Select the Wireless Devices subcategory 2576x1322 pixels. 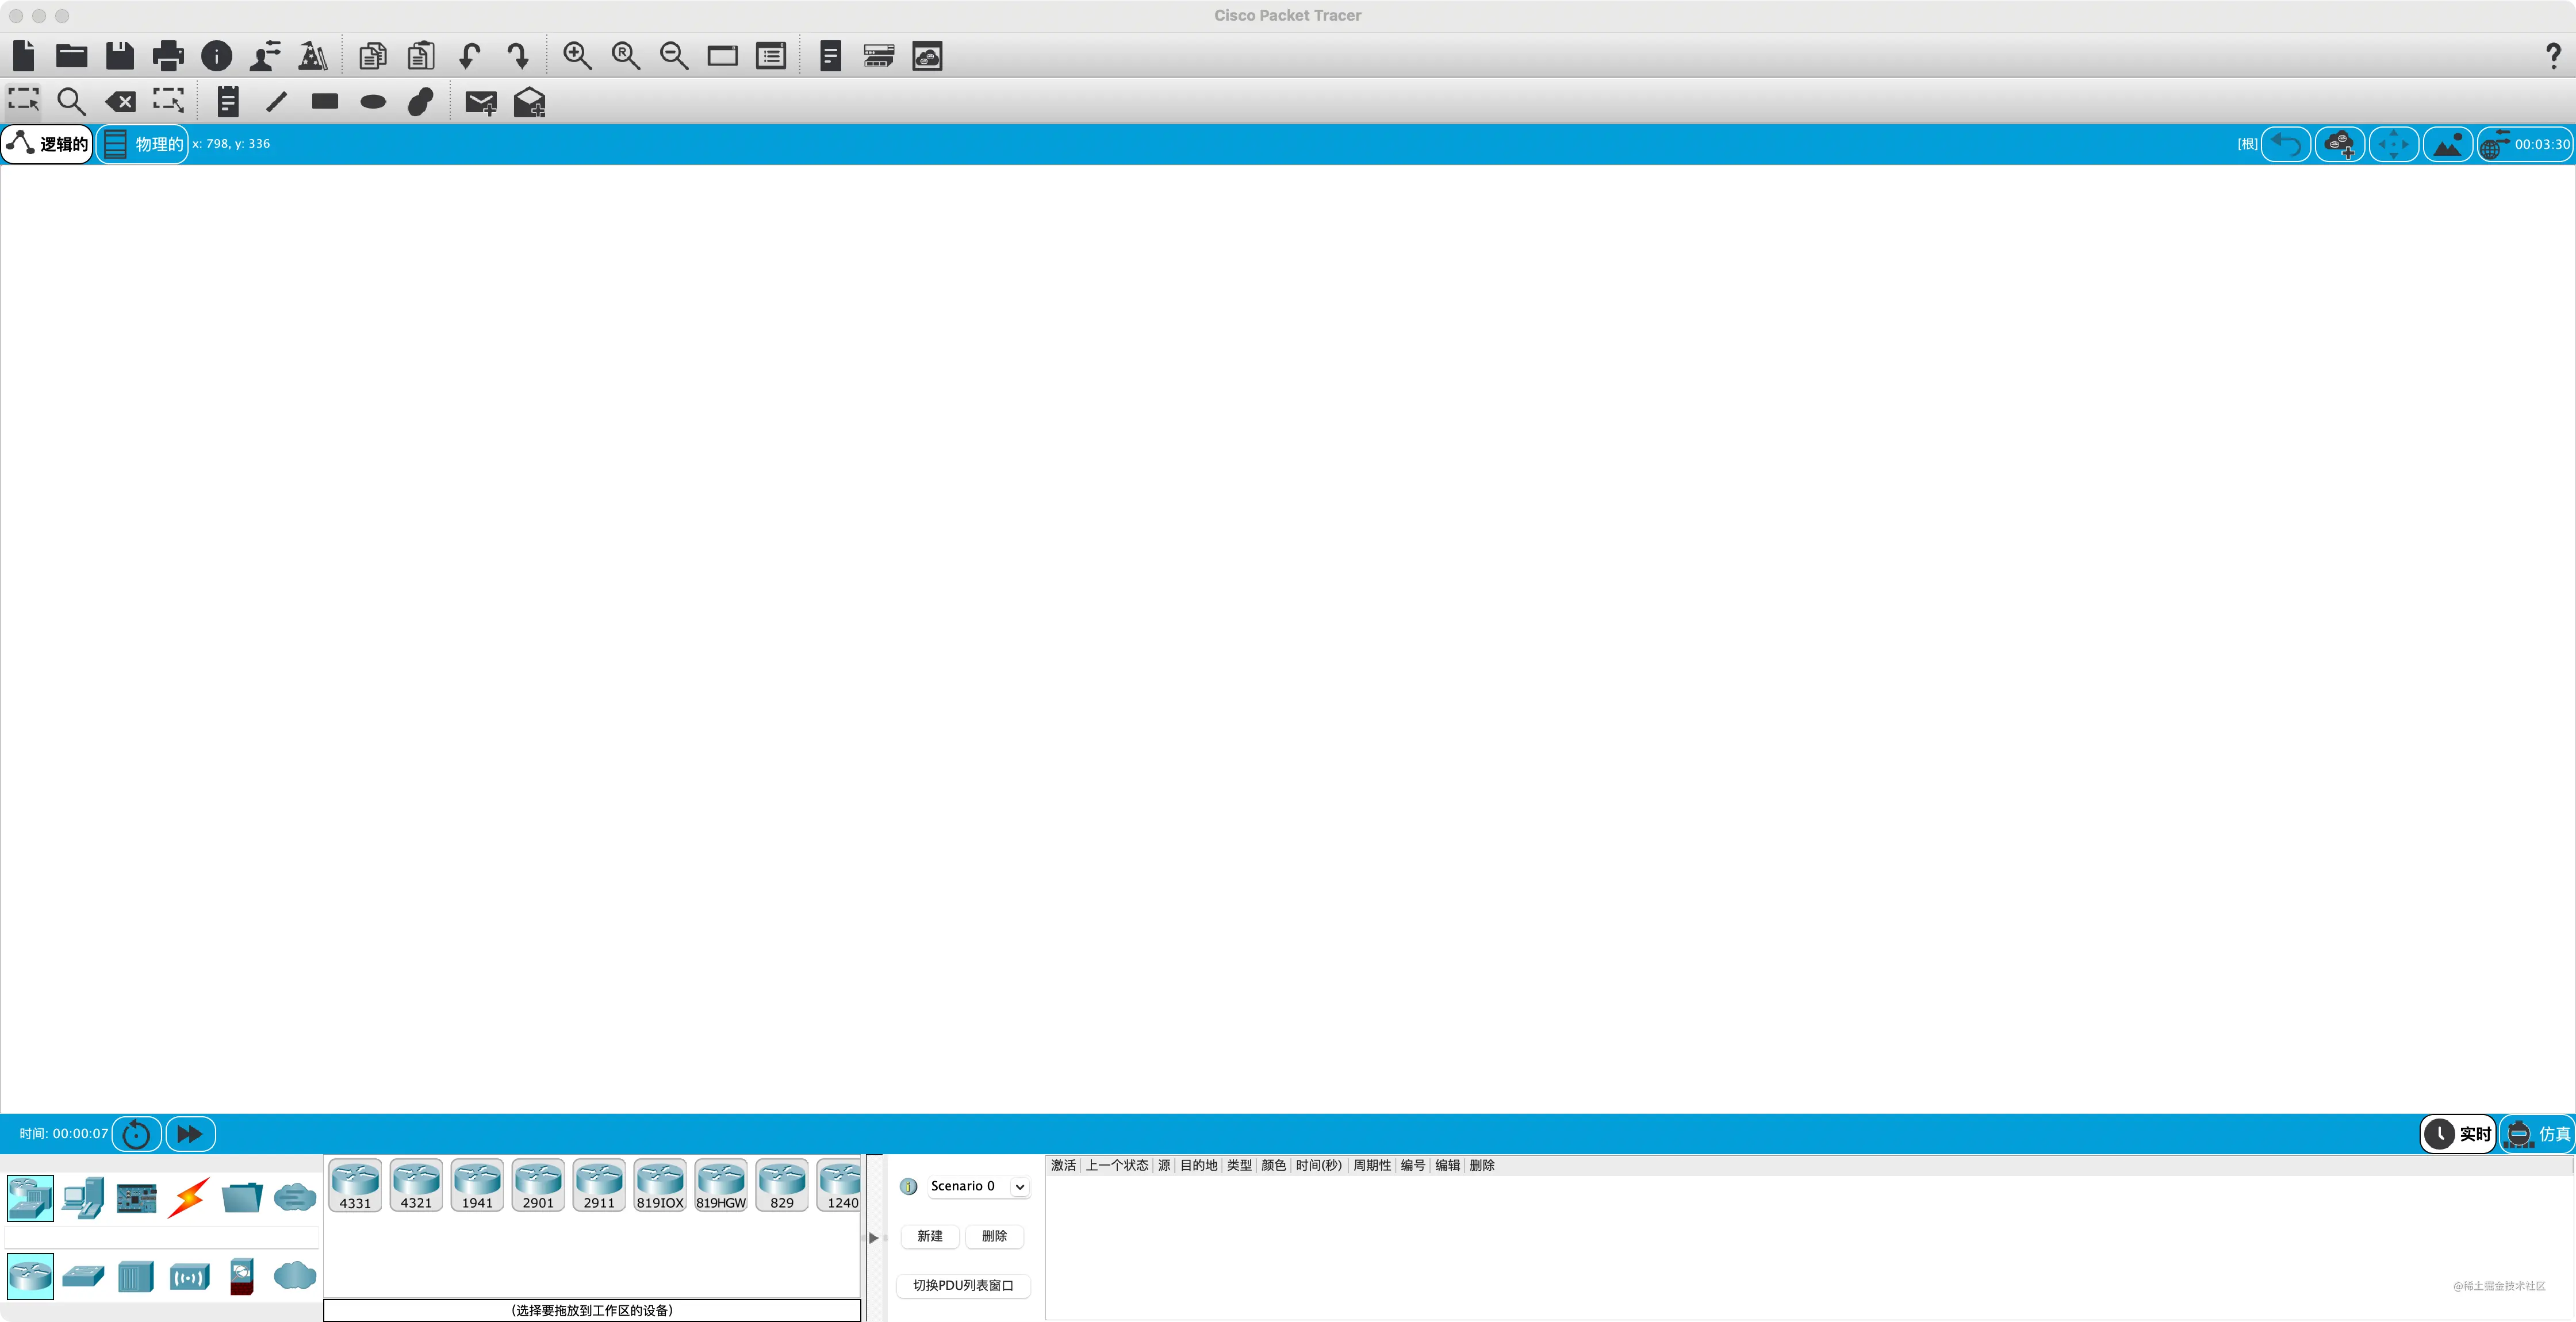click(x=189, y=1276)
